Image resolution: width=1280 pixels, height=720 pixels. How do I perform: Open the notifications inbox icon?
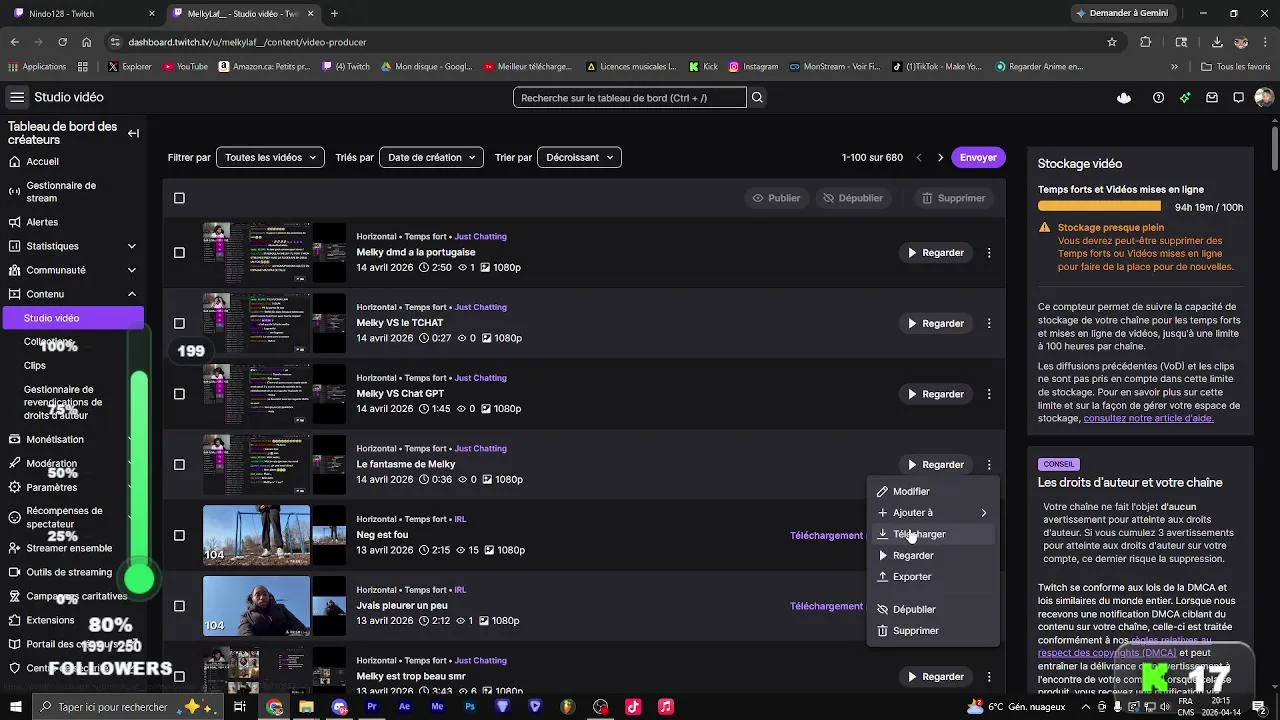pos(1212,98)
